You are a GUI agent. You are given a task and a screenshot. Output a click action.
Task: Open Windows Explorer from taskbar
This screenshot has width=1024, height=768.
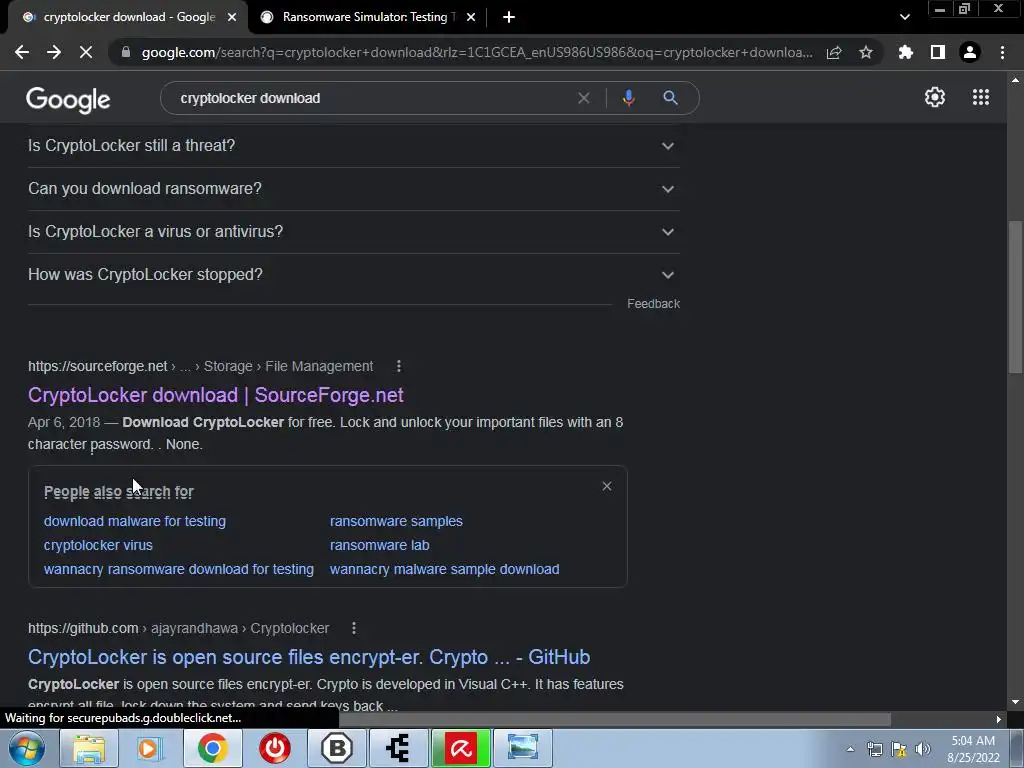tap(89, 748)
